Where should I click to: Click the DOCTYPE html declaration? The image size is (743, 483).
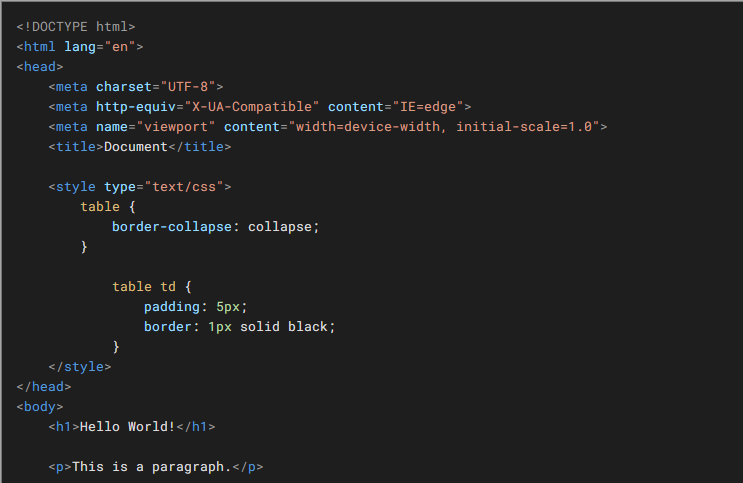[x=76, y=27]
